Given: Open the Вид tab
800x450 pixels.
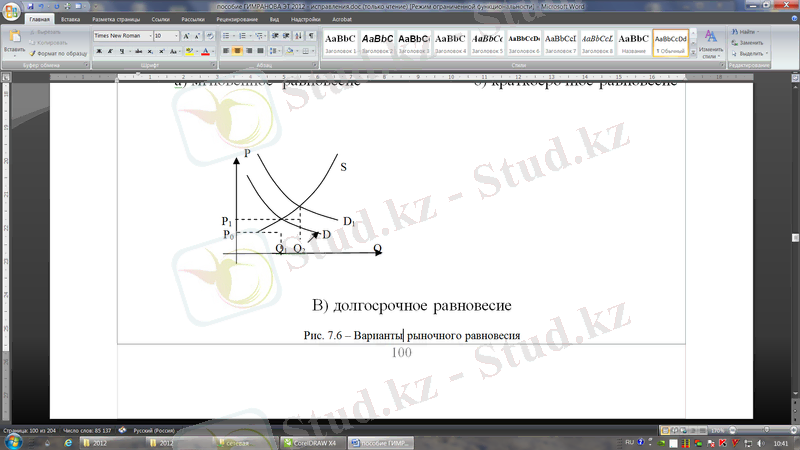Looking at the screenshot, I should tap(274, 19).
